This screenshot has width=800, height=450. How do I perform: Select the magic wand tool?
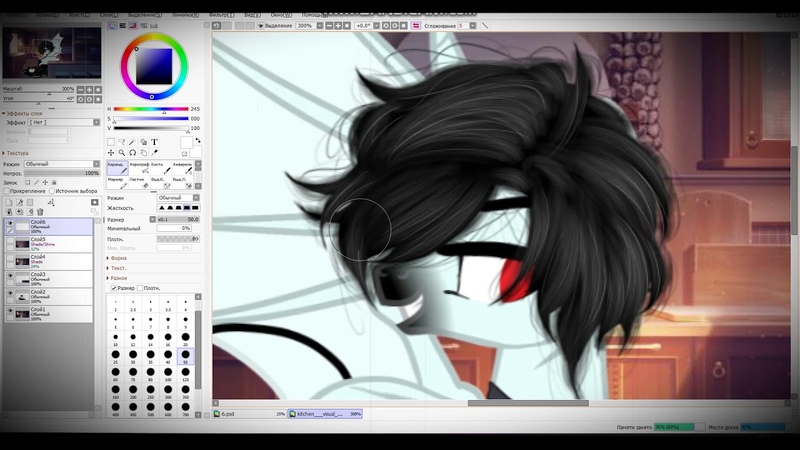132,142
